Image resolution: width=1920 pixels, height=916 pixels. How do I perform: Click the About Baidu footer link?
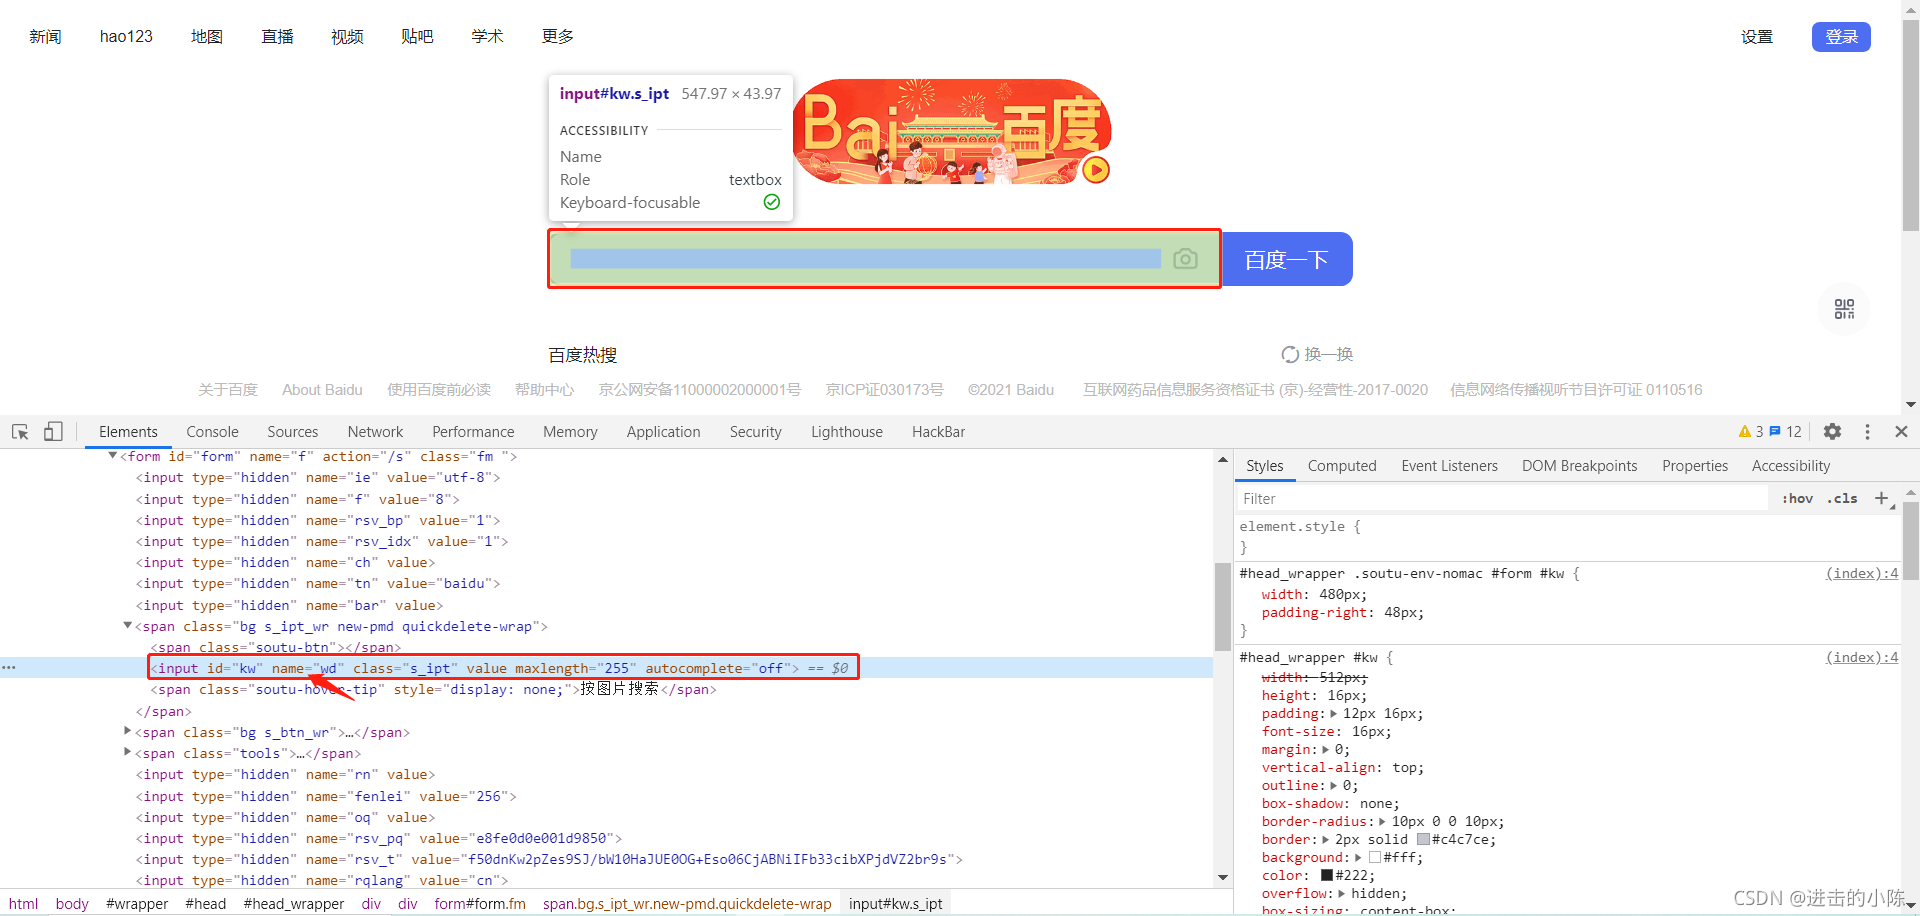point(322,390)
